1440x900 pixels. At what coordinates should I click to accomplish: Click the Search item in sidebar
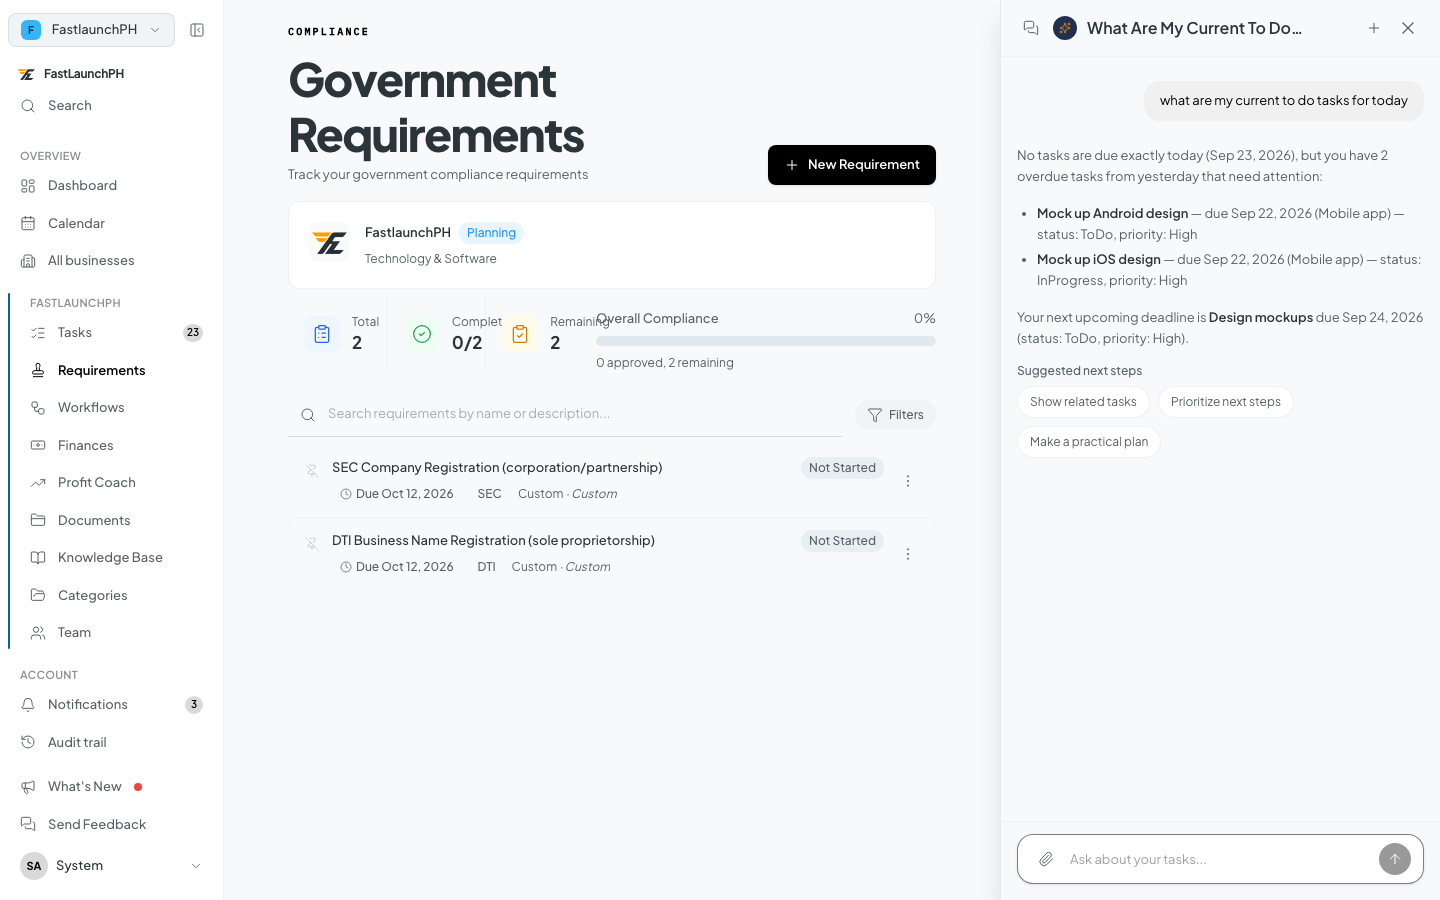[111, 106]
